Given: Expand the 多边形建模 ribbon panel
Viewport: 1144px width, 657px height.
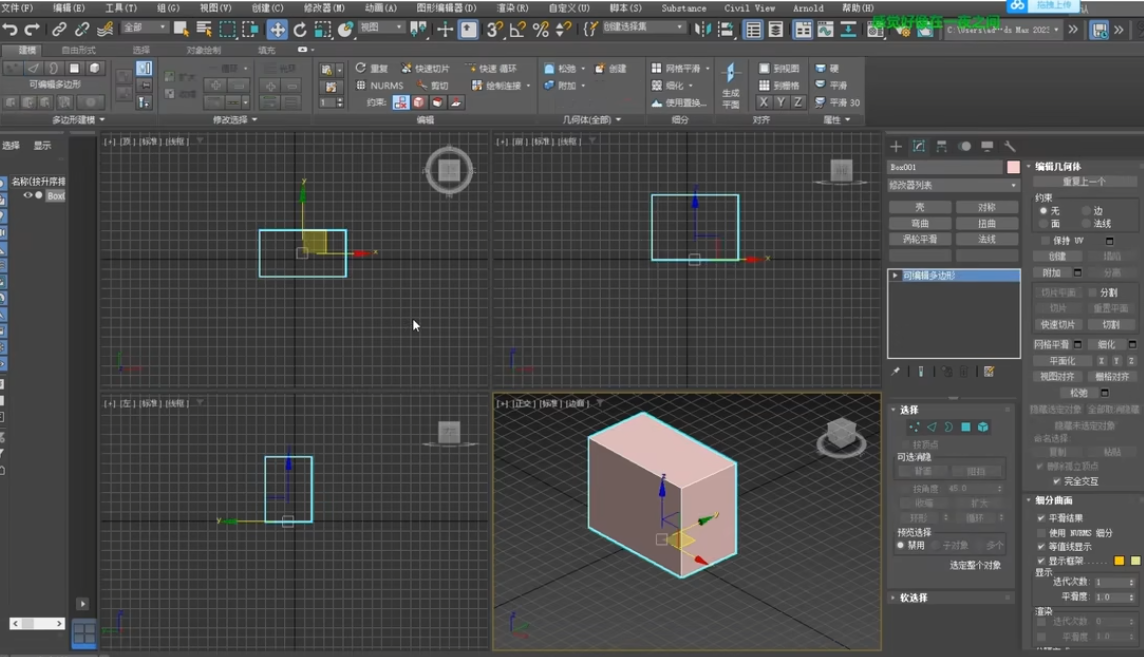Looking at the screenshot, I should [78, 119].
